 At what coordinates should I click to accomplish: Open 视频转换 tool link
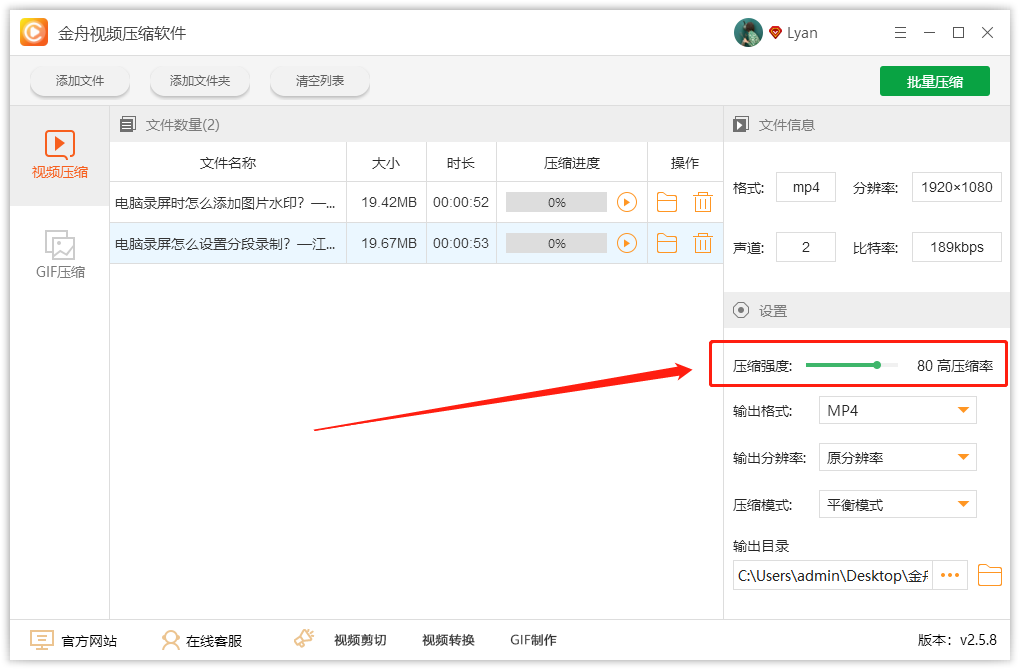(448, 640)
